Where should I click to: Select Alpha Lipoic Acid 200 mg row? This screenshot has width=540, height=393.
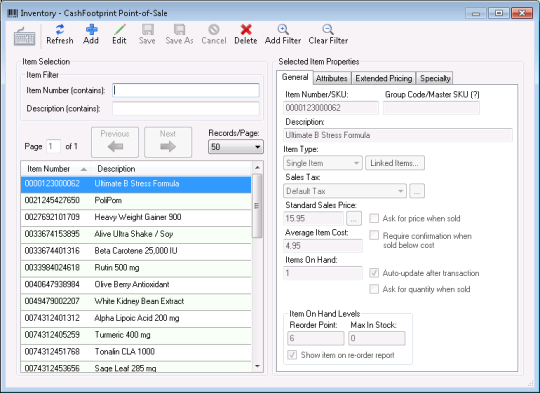[x=136, y=319]
